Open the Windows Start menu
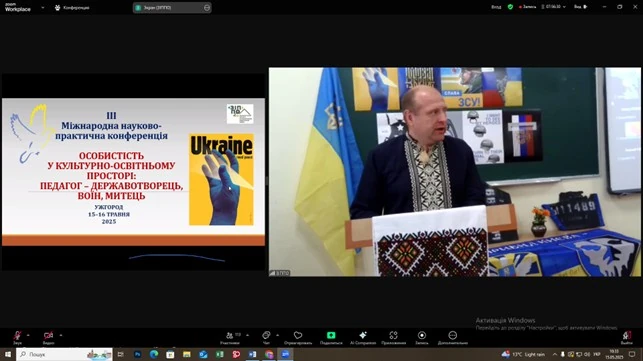The width and height of the screenshot is (643, 361). tap(8, 354)
